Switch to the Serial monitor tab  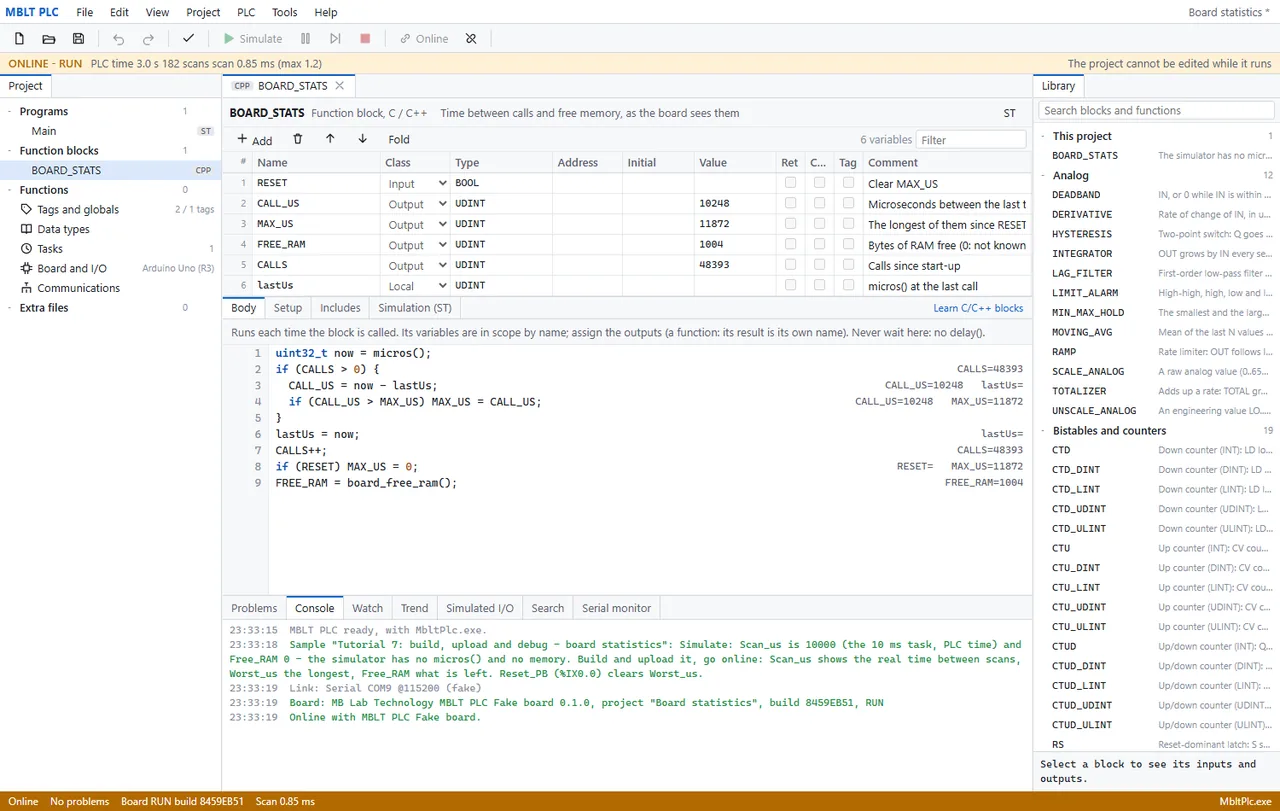(x=616, y=608)
